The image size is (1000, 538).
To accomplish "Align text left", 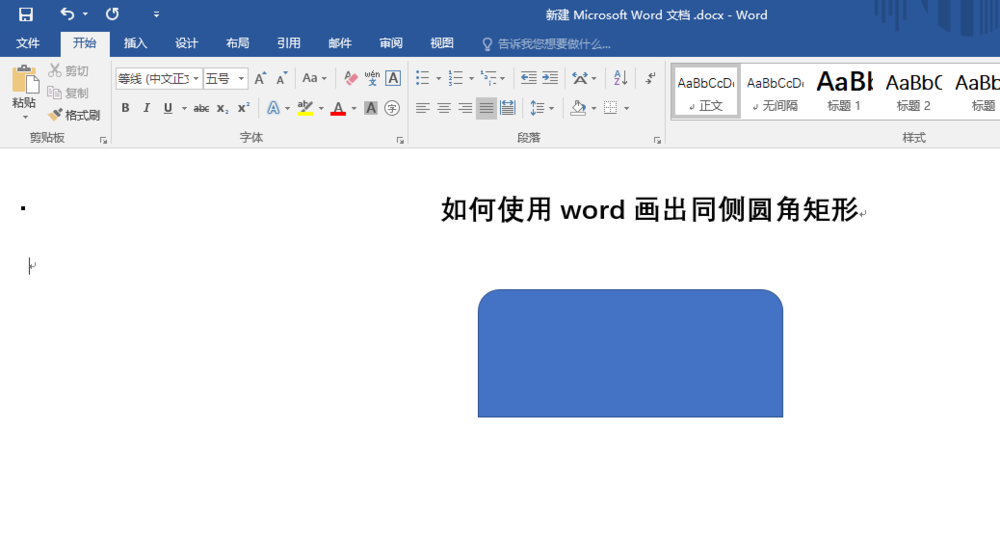I will 422,108.
